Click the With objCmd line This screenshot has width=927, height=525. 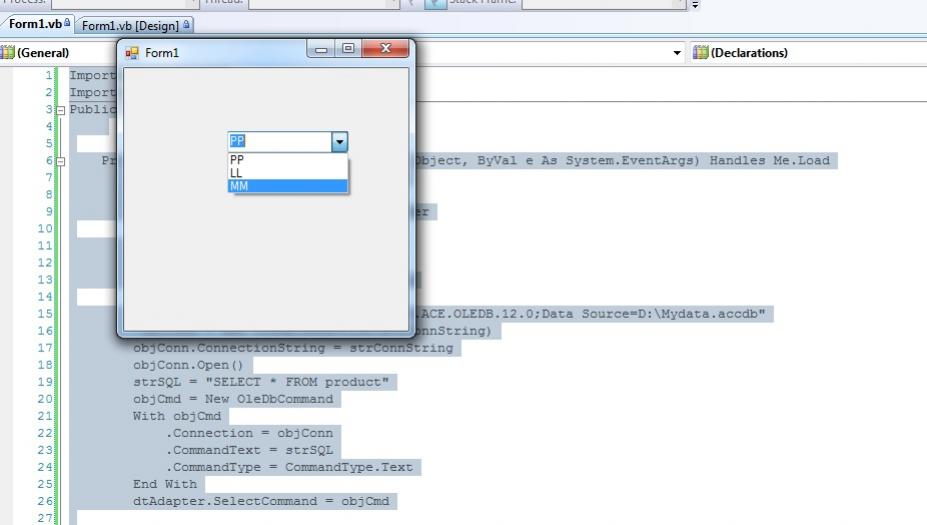pyautogui.click(x=177, y=416)
